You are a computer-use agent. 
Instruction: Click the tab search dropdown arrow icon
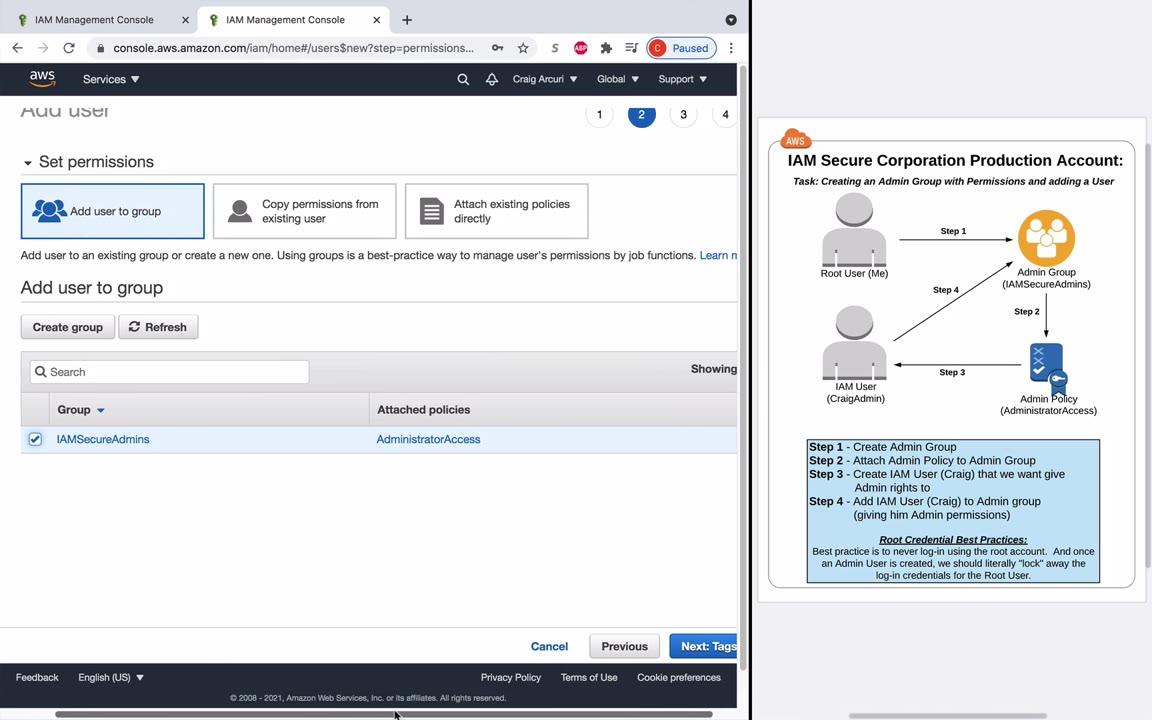pyautogui.click(x=731, y=20)
